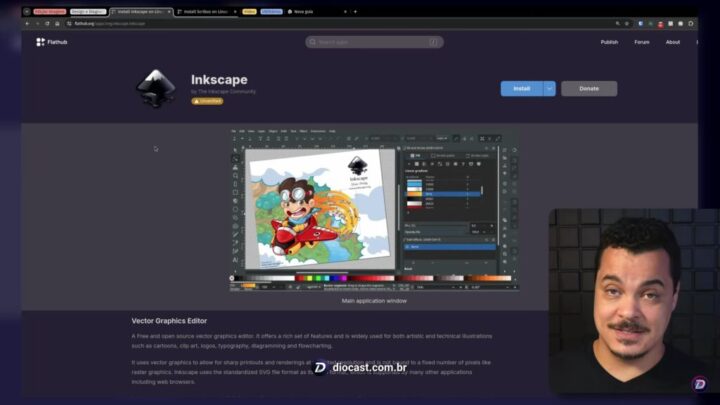Viewport: 720px width, 405px height.
Task: Switch to the Install Scribus browser tab
Action: point(205,11)
